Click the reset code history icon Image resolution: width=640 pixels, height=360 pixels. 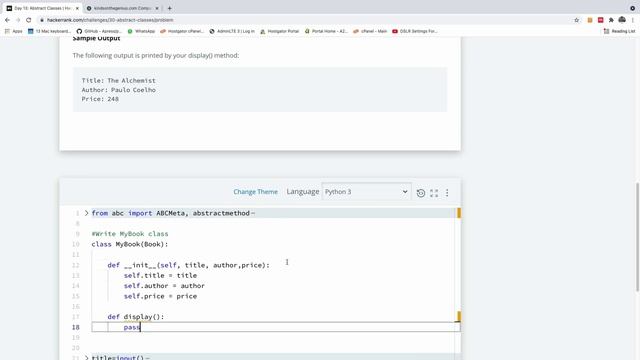pos(421,193)
